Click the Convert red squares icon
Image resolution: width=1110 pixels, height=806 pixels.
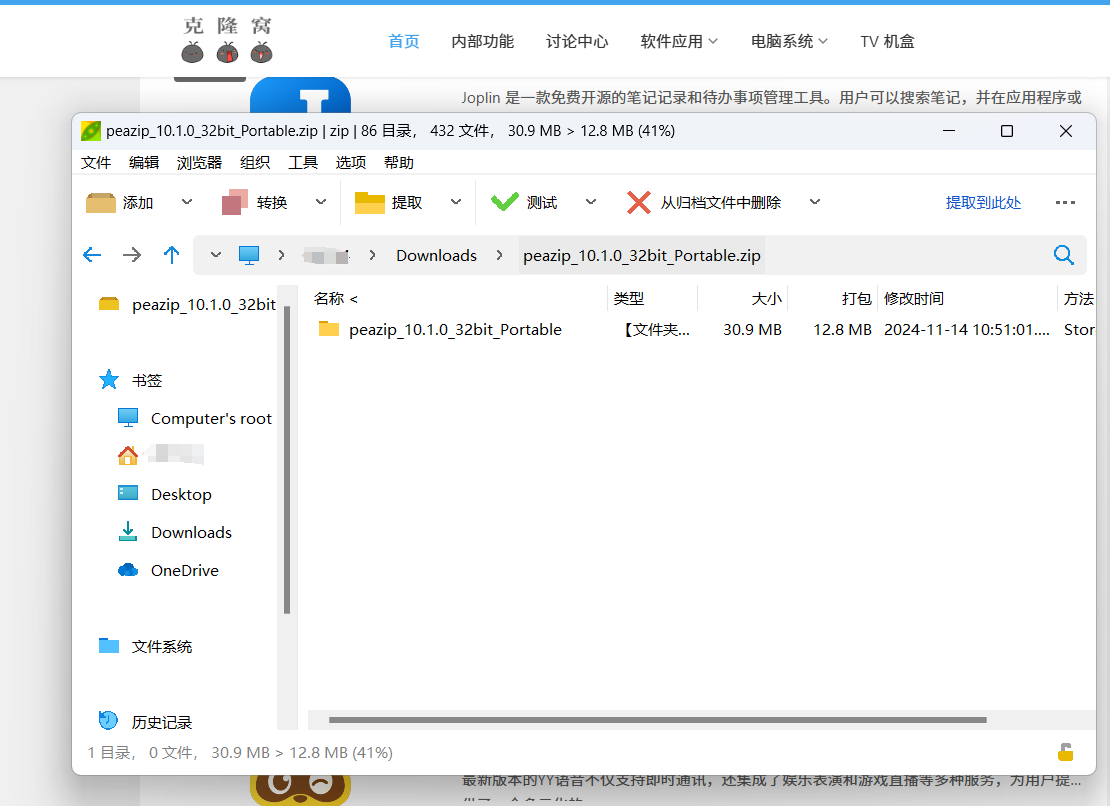click(x=235, y=202)
